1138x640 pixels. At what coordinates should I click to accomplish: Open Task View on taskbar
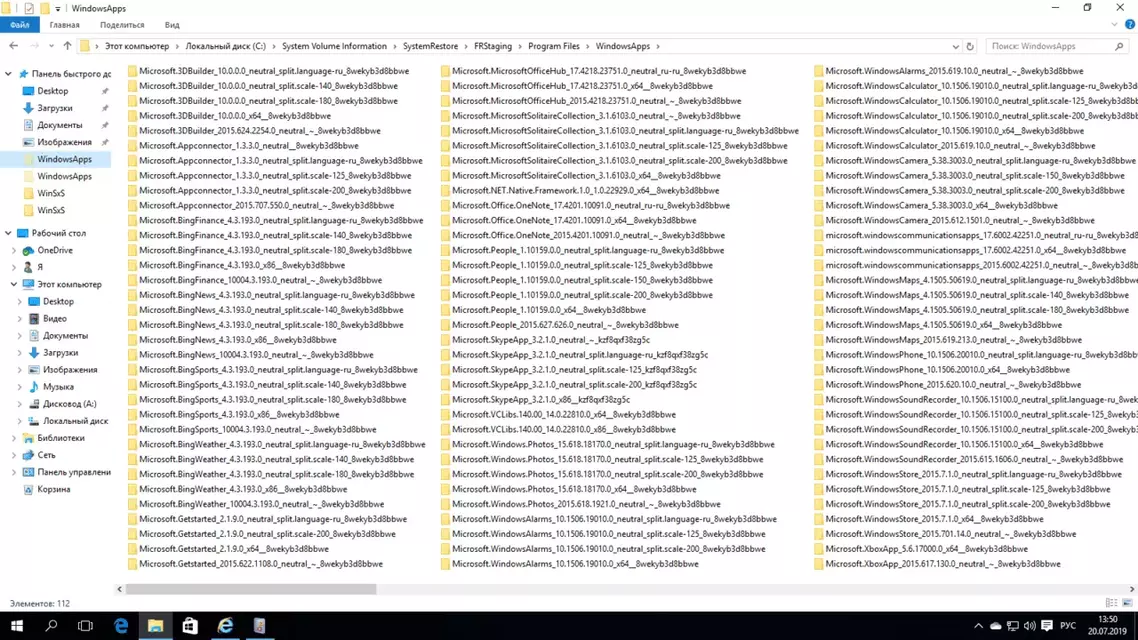click(86, 625)
